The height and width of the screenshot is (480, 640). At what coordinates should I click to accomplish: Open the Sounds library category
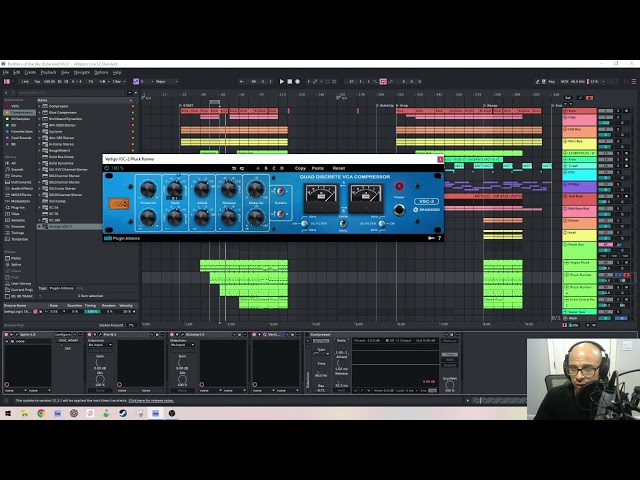[x=17, y=169]
